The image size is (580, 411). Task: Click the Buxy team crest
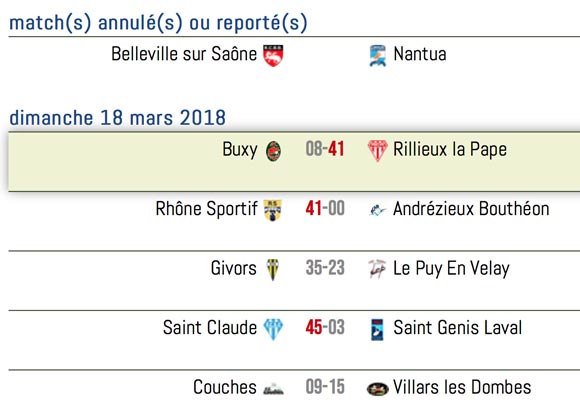point(273,151)
